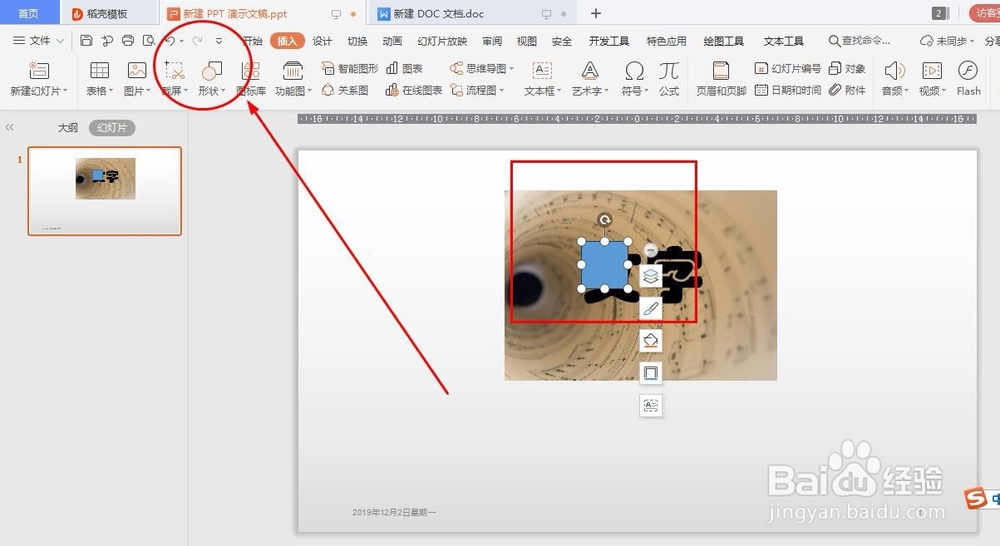The width and height of the screenshot is (1000, 546).
Task: Click Online Chart (在线图表)
Action: click(414, 91)
